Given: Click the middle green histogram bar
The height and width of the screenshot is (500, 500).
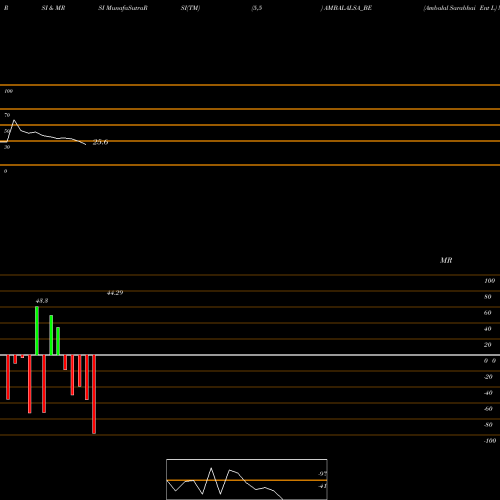Looking at the screenshot, I should pos(51,335).
